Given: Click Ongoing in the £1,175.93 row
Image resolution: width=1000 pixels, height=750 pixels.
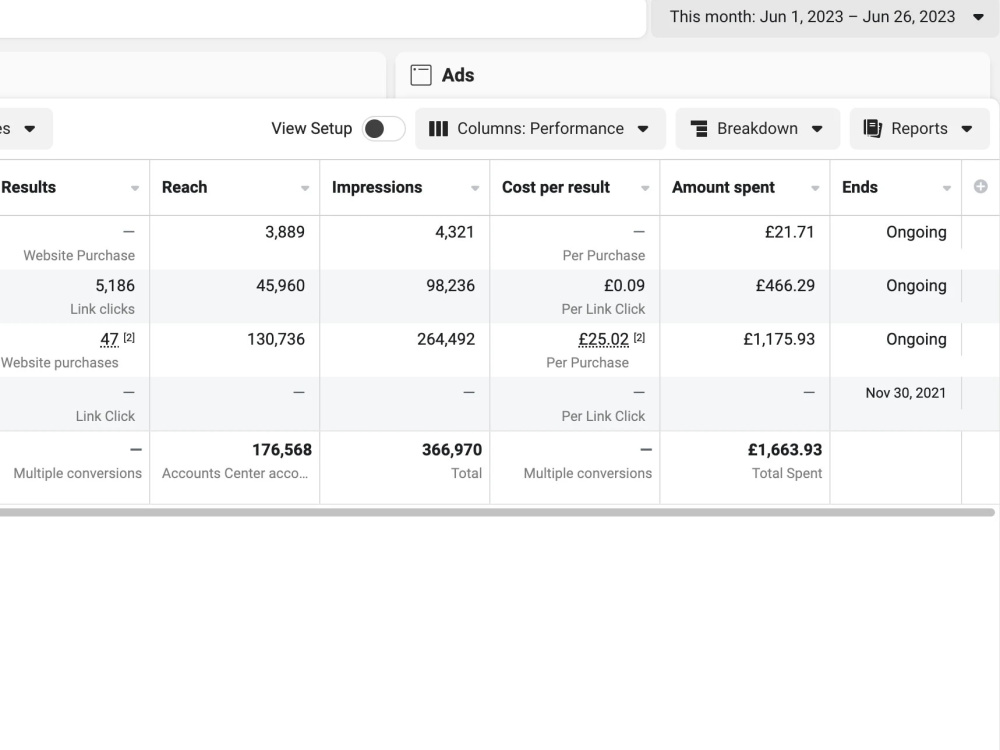Looking at the screenshot, I should [x=916, y=339].
